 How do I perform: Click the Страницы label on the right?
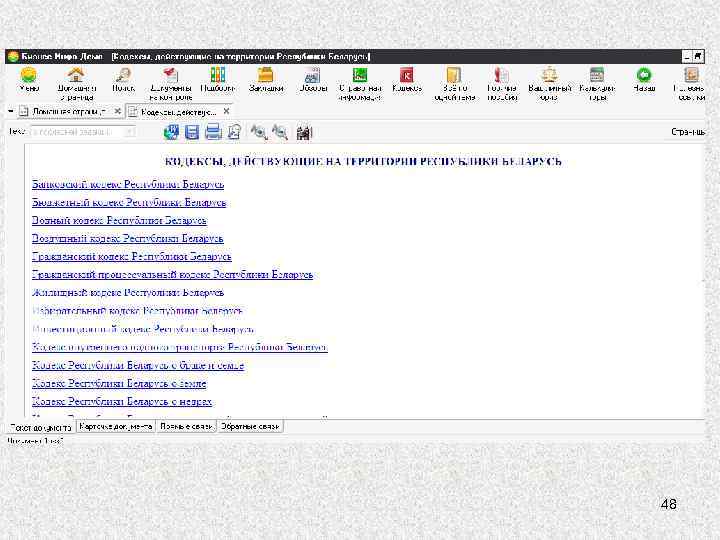point(688,132)
